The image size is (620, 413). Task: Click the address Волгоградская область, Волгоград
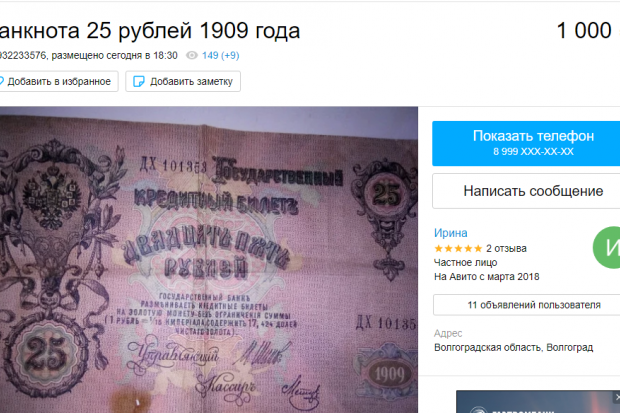[513, 347]
